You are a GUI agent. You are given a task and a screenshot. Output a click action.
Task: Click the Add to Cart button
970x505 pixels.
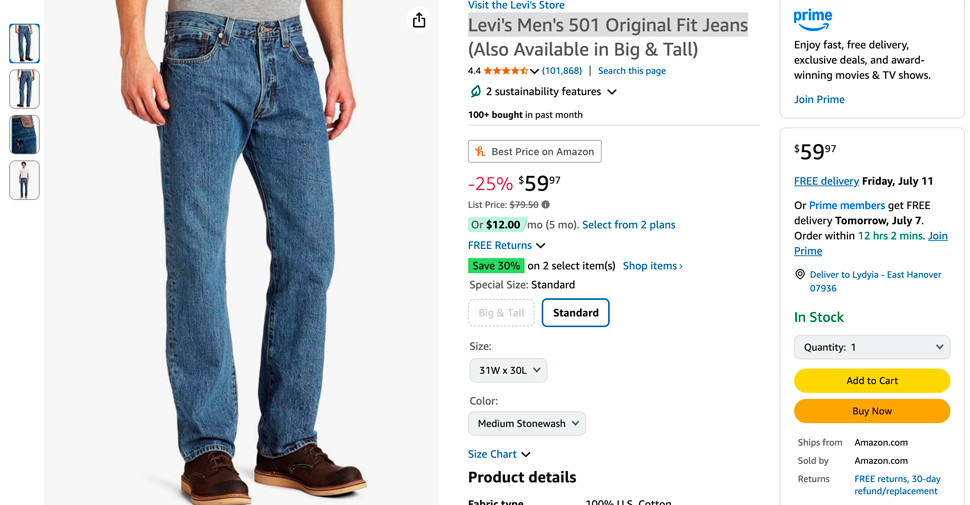(872, 380)
